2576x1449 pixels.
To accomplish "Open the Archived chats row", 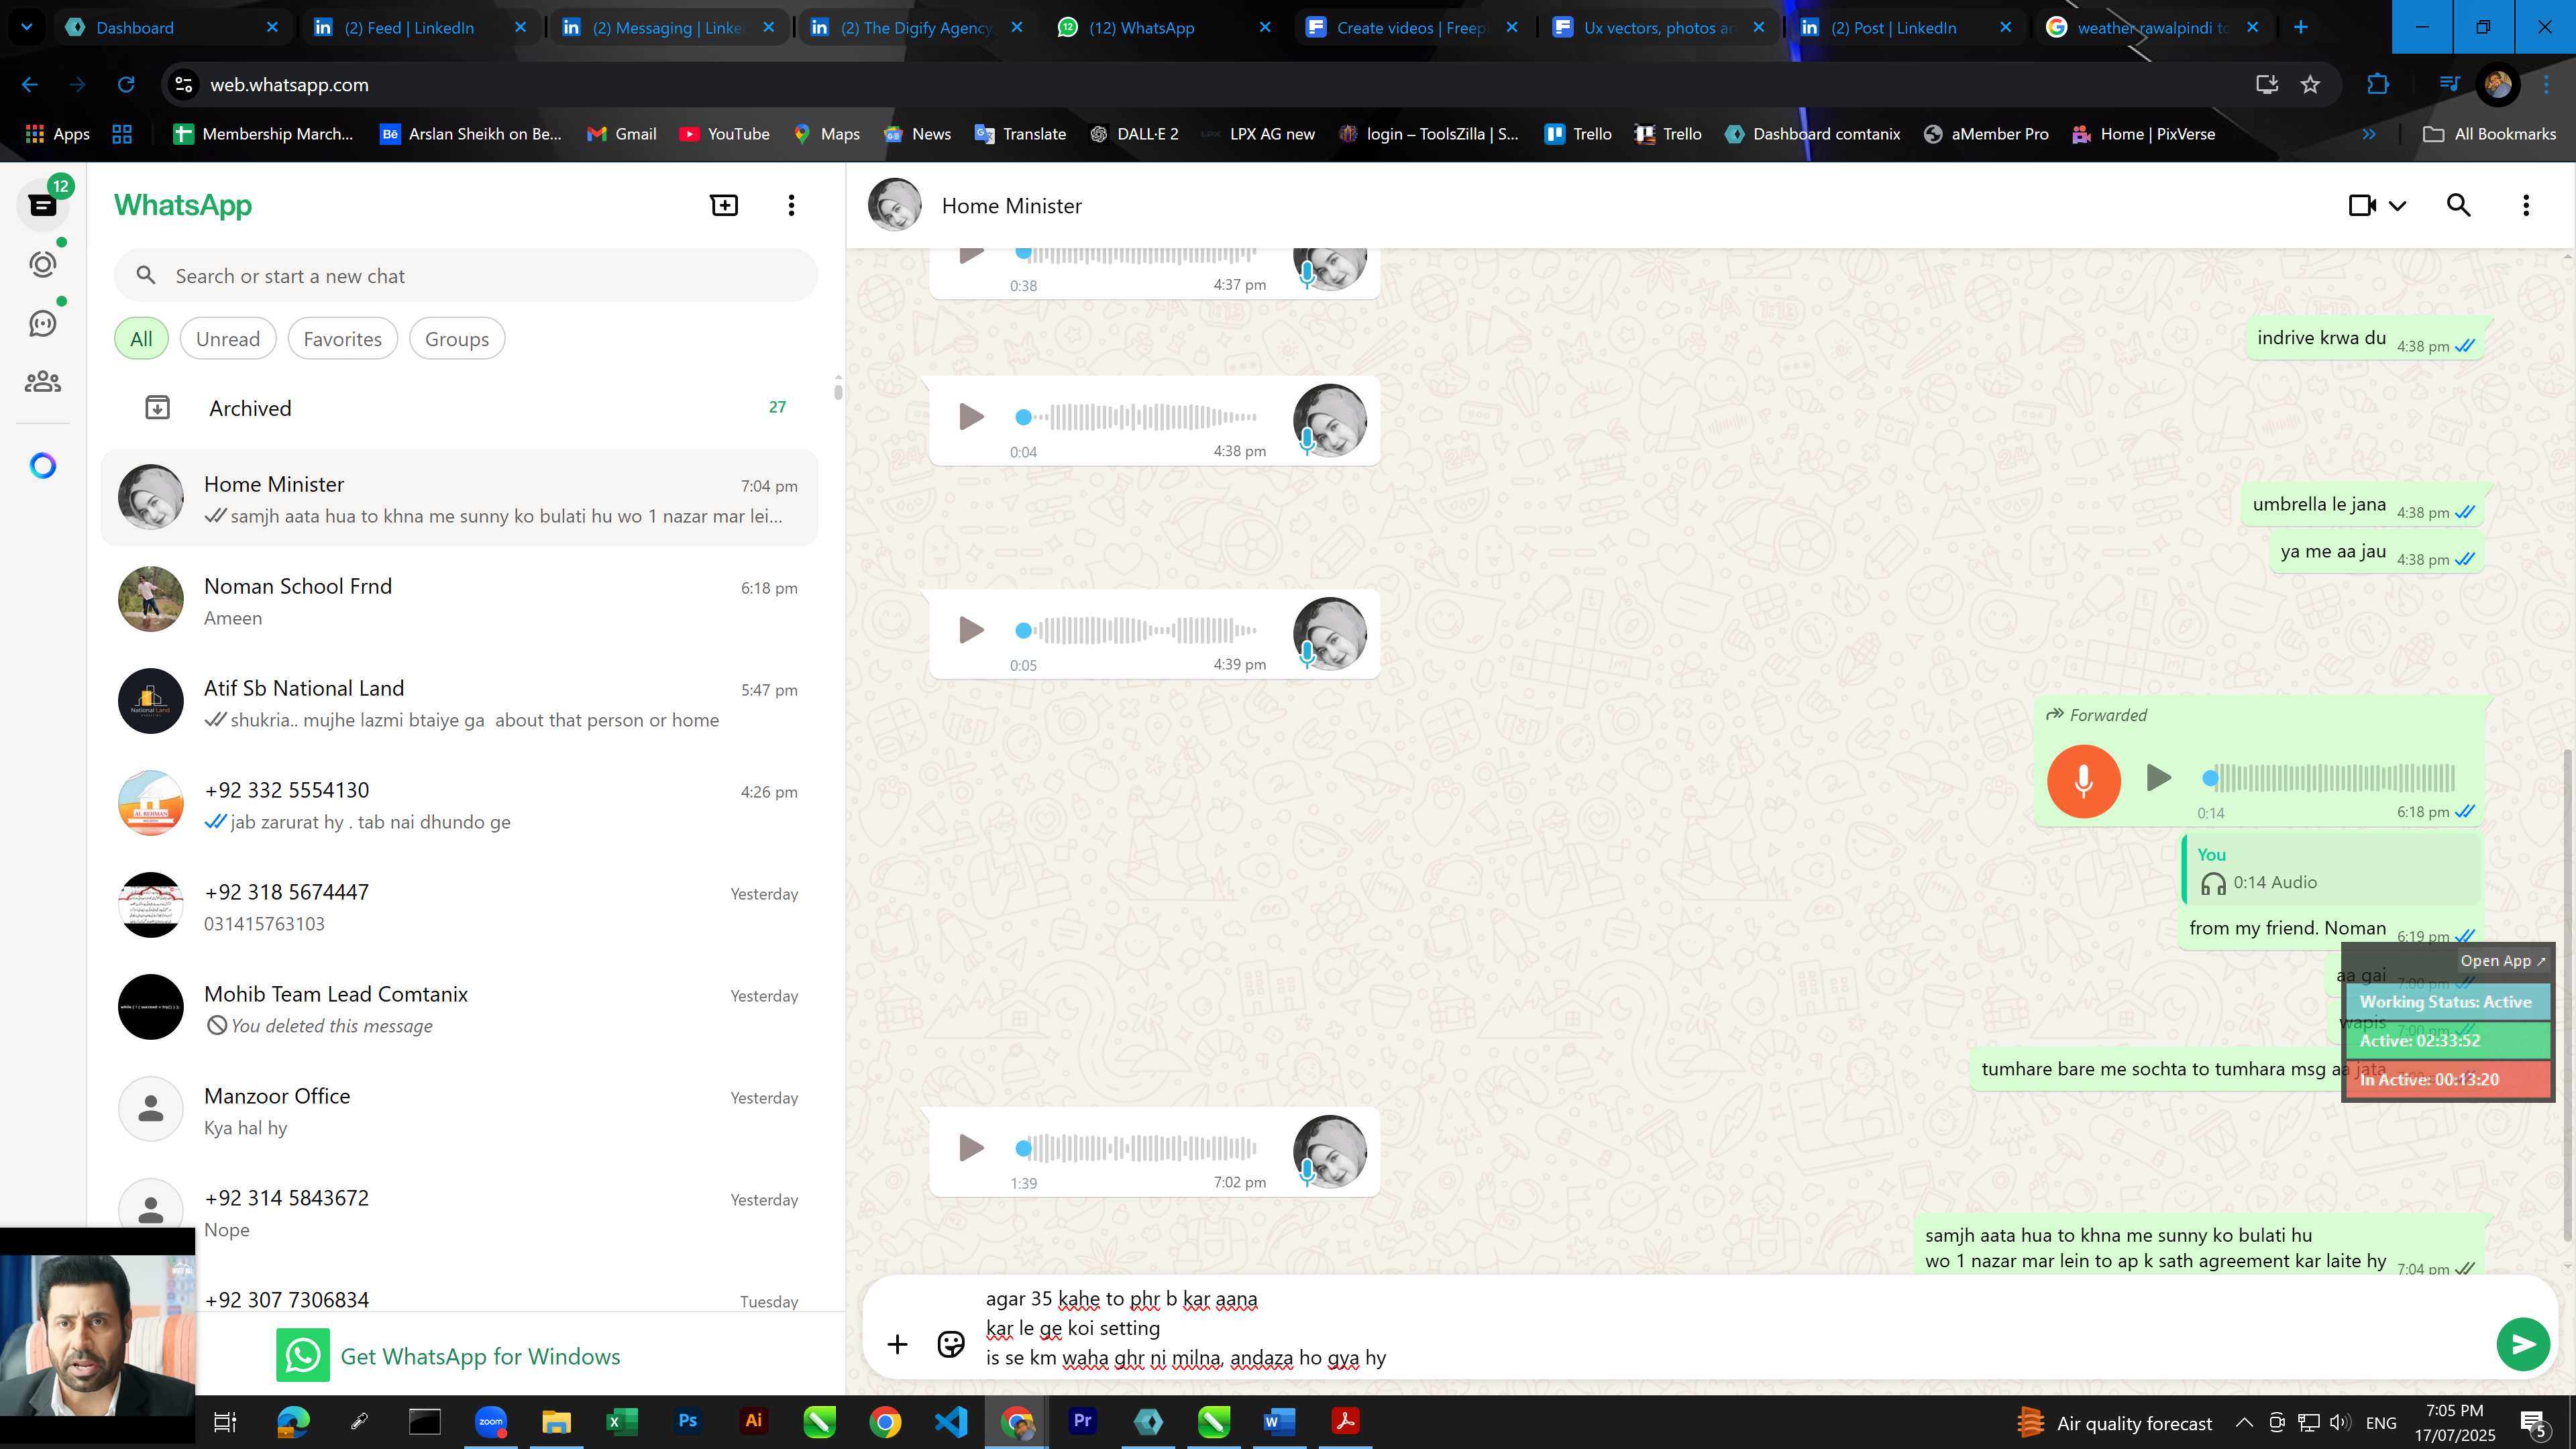I will click(460, 408).
